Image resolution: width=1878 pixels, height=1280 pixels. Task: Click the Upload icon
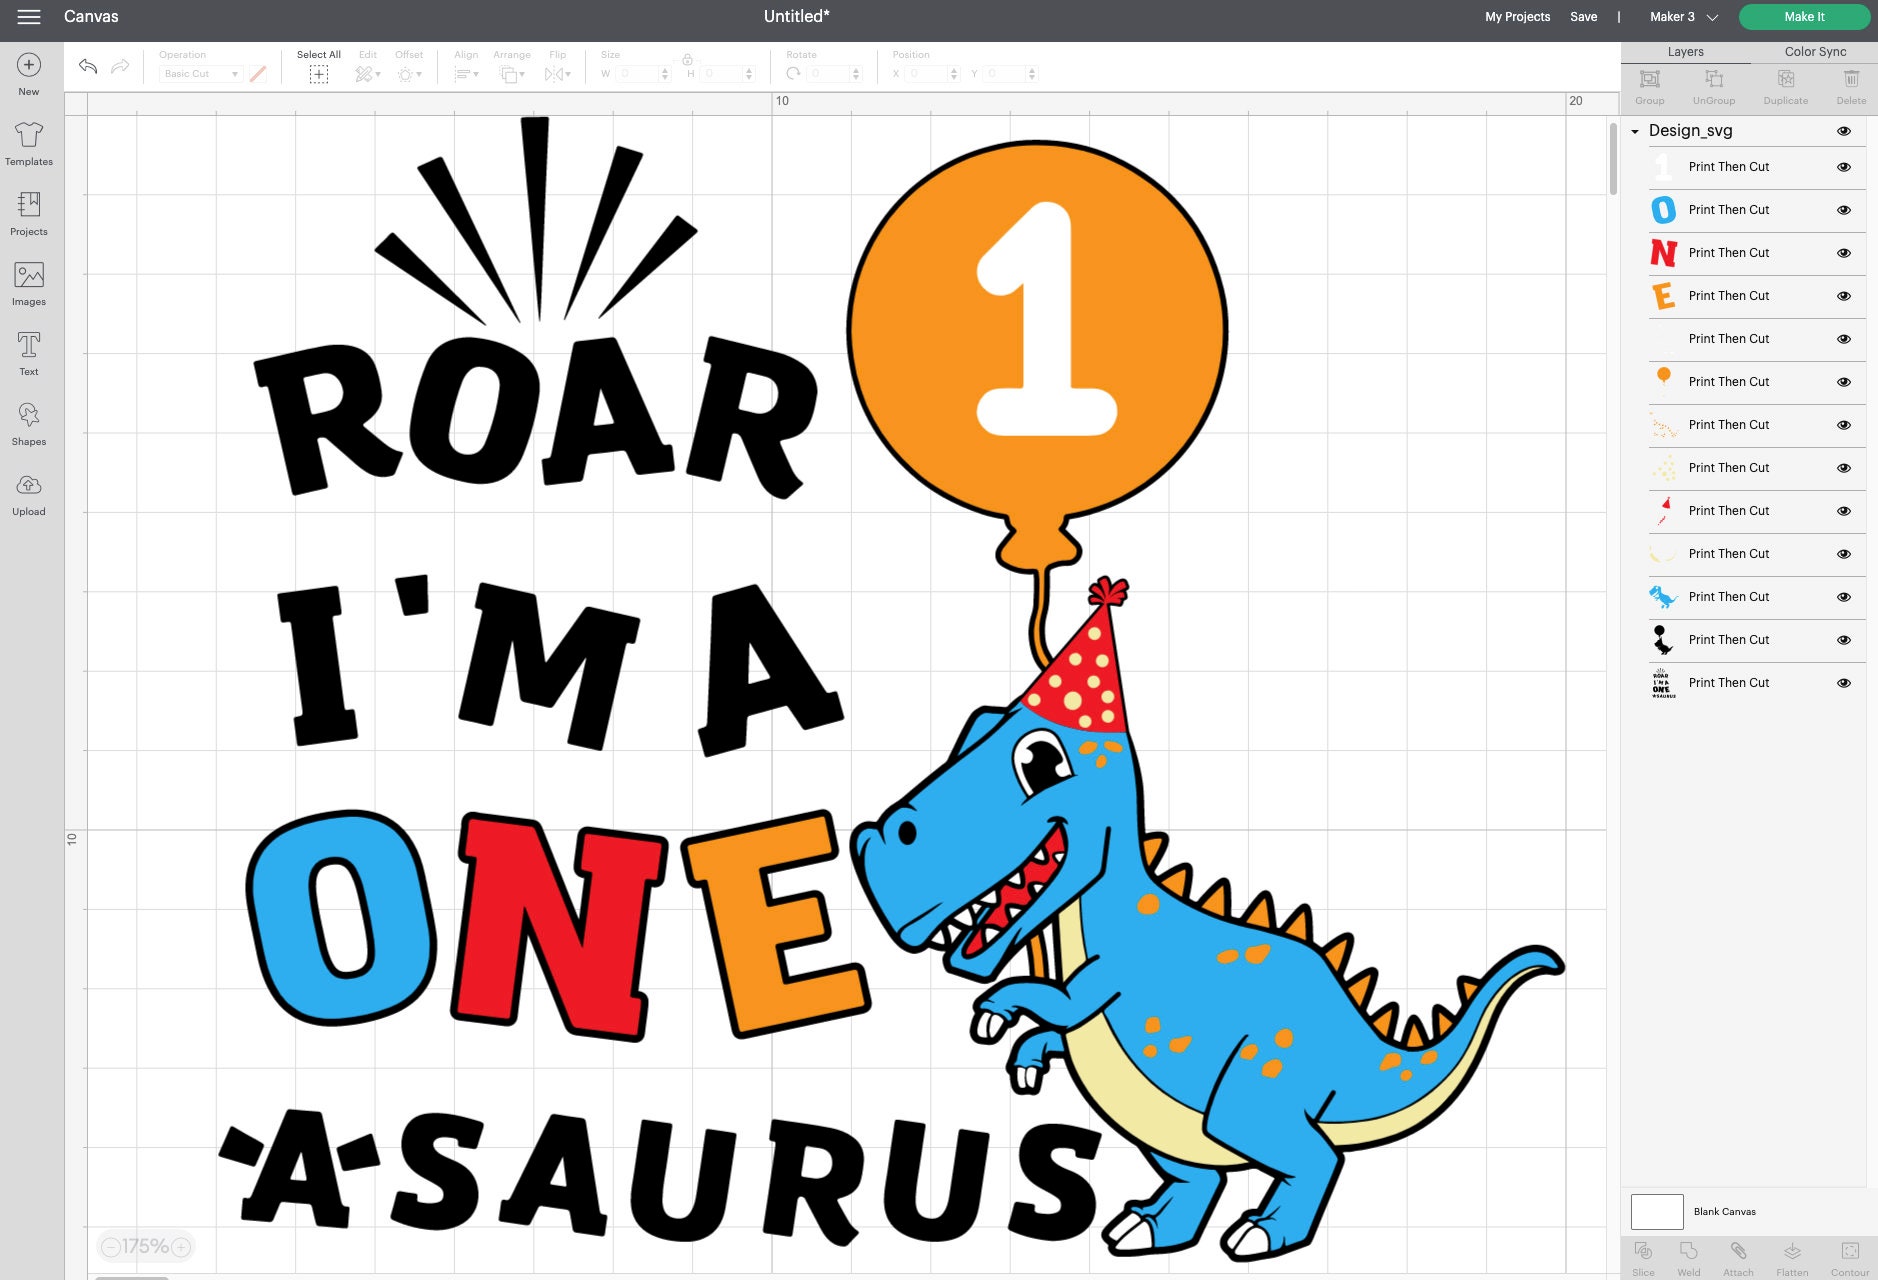28,492
